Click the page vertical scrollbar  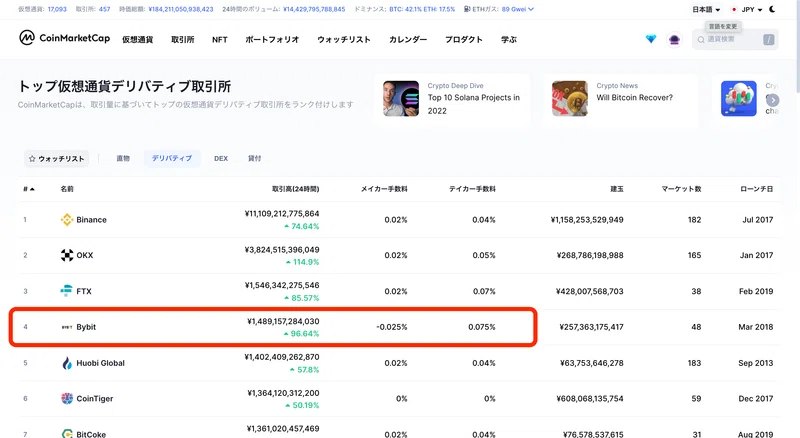(x=797, y=46)
